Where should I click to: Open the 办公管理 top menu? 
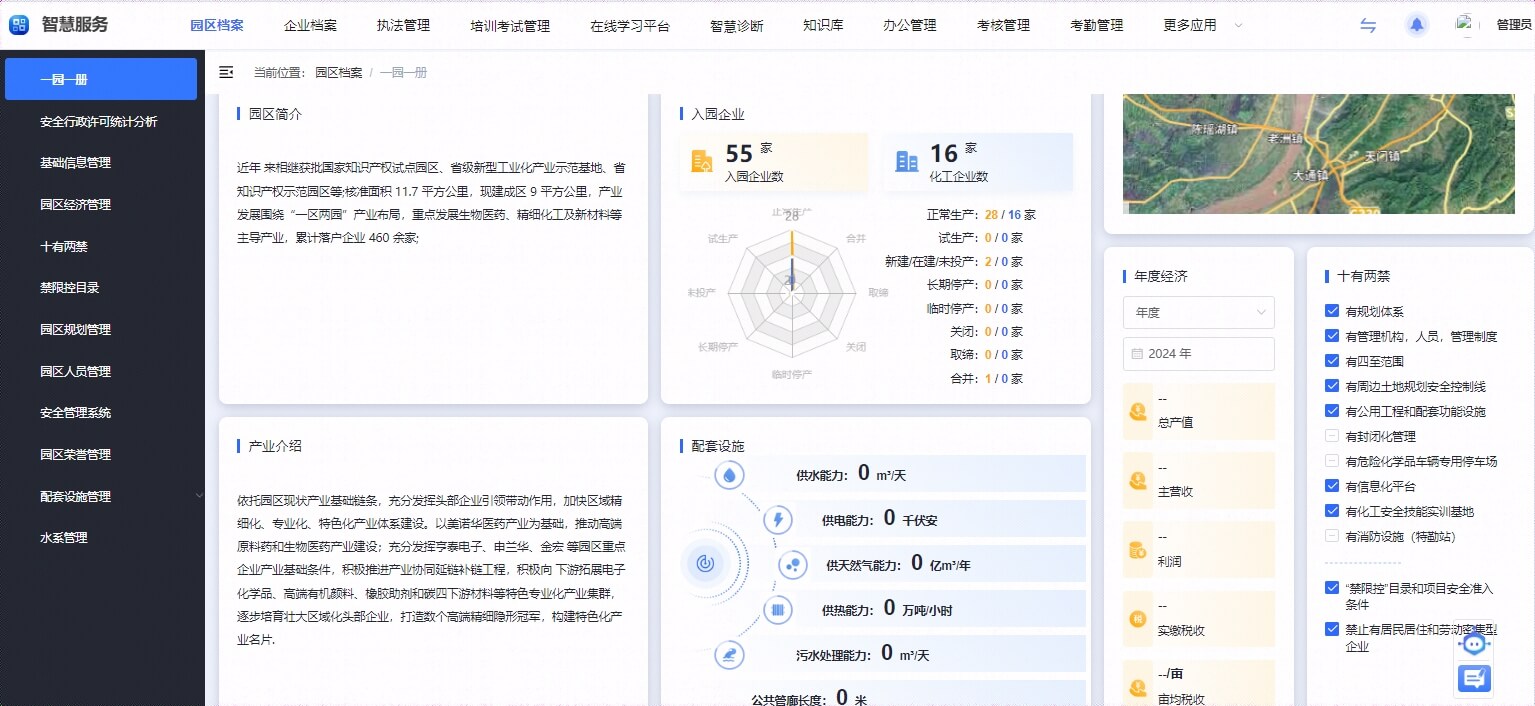click(x=910, y=26)
